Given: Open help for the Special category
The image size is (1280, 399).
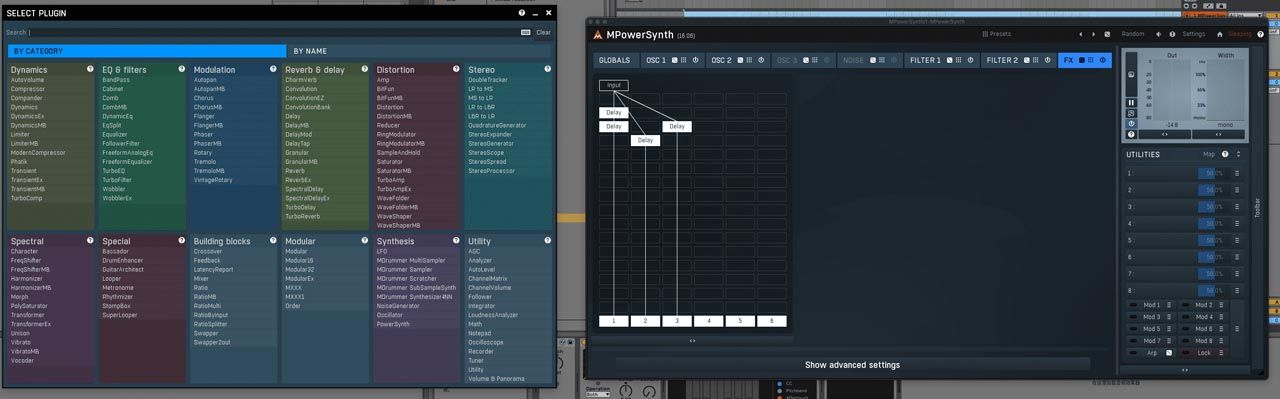Looking at the screenshot, I should 181,241.
